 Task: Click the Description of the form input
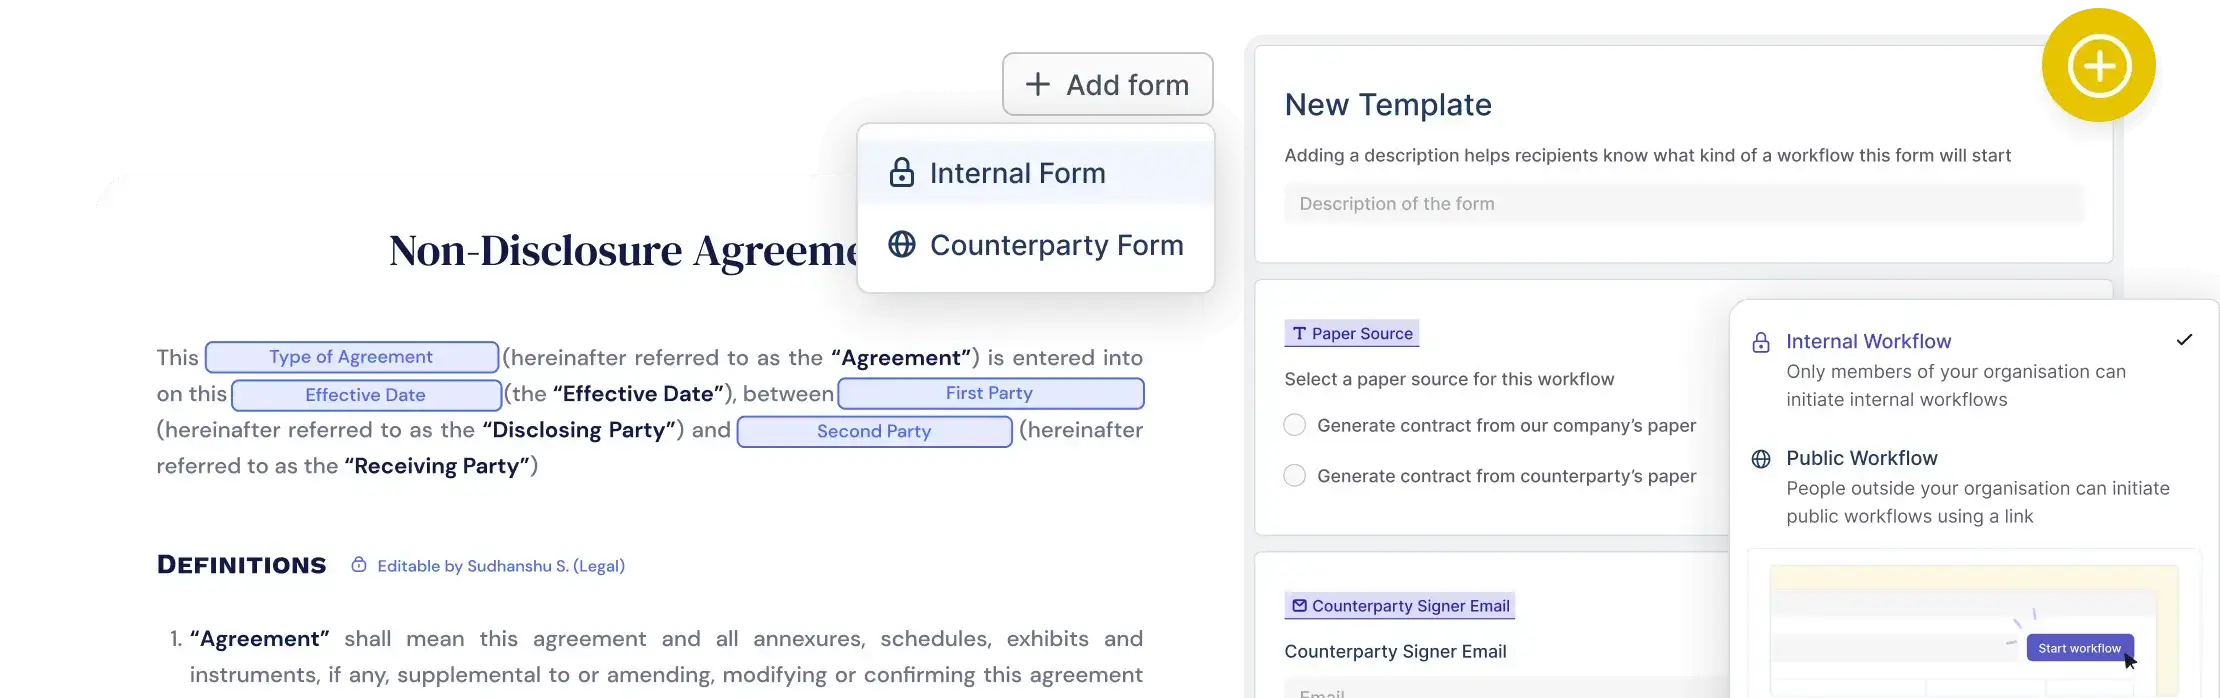point(1684,204)
